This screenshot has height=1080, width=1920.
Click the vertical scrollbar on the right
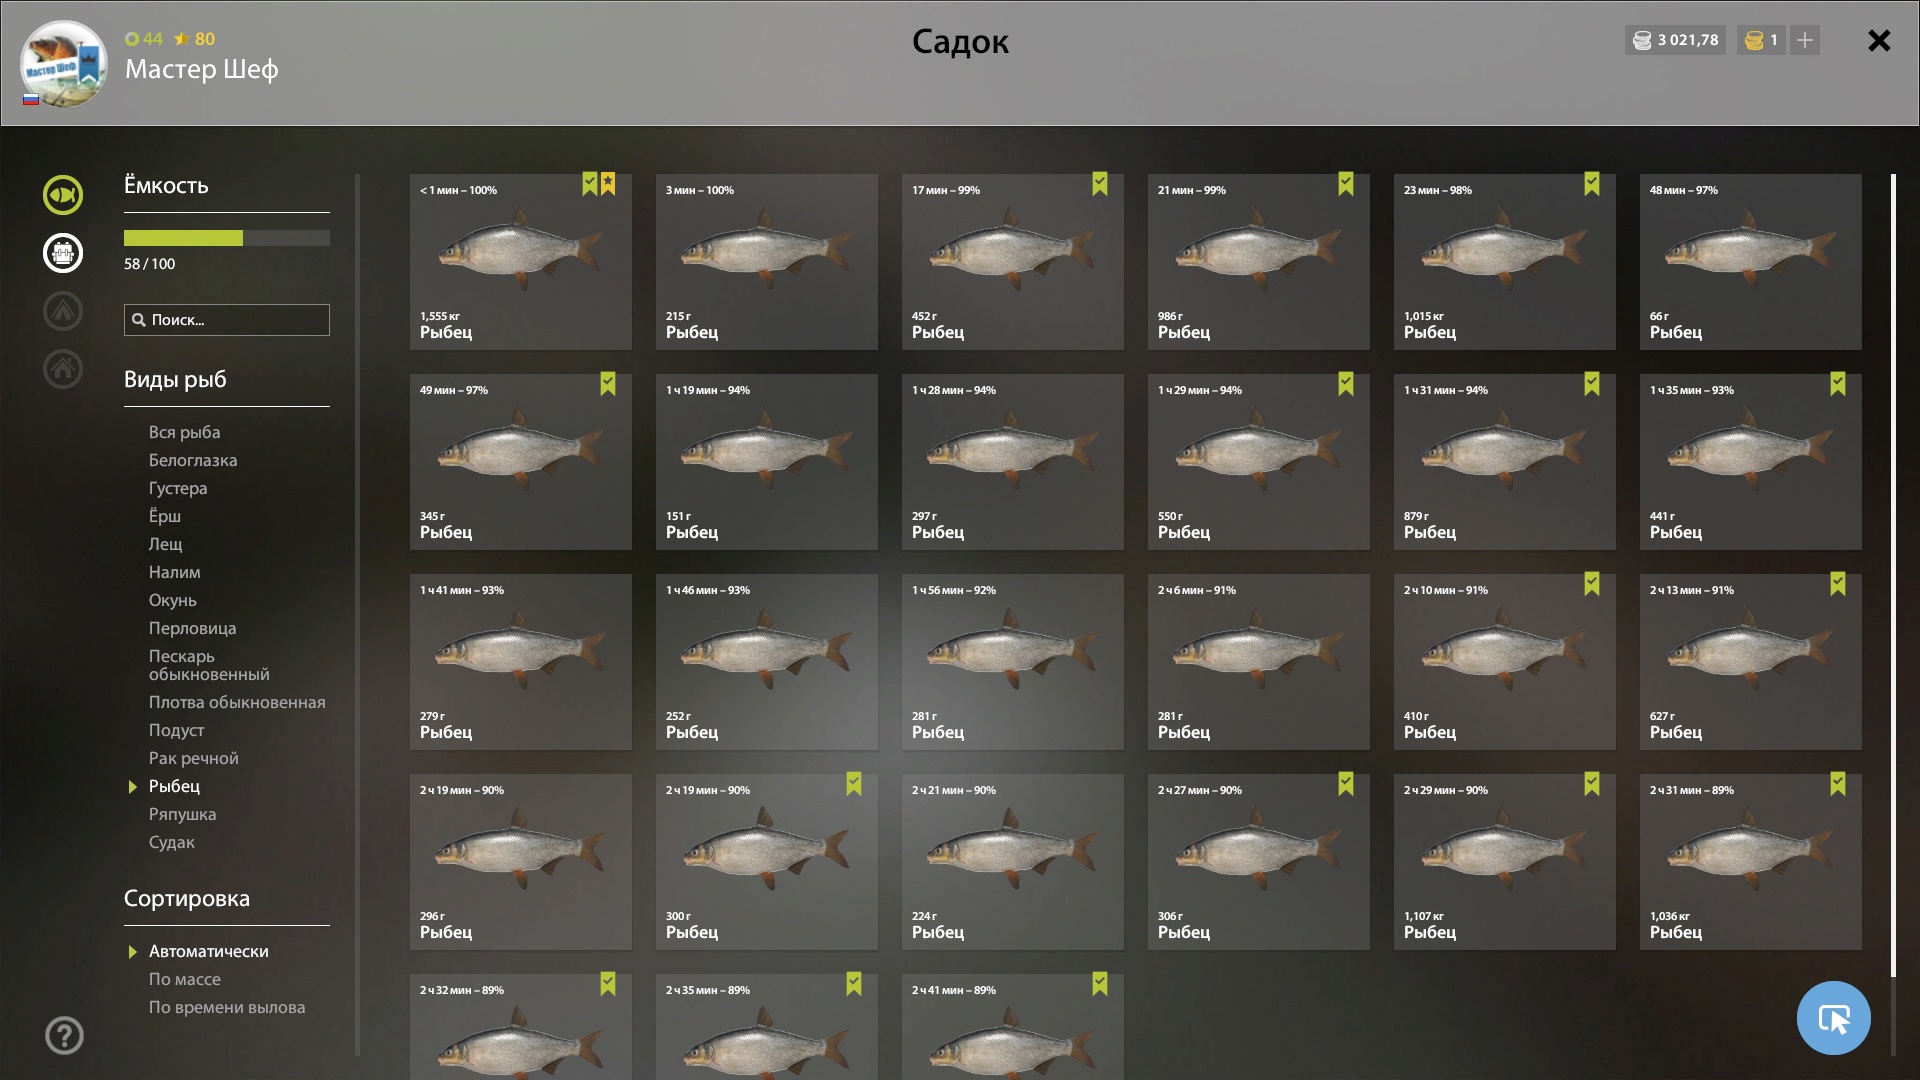tap(1893, 575)
